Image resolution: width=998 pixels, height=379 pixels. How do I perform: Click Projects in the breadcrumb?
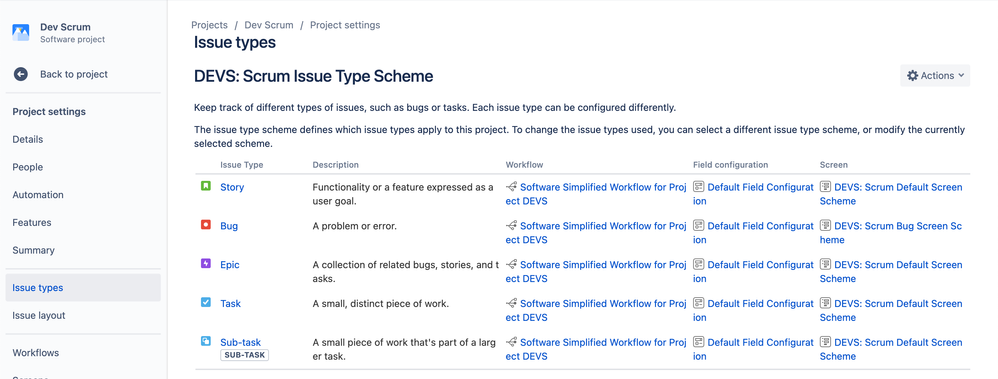[x=209, y=25]
